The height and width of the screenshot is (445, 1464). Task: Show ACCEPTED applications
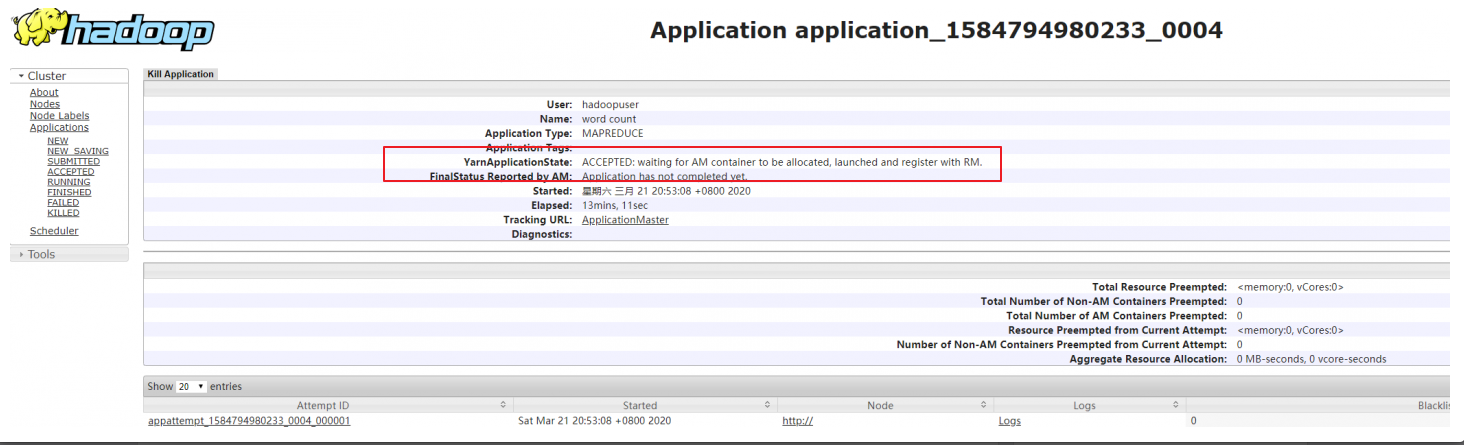pos(71,172)
